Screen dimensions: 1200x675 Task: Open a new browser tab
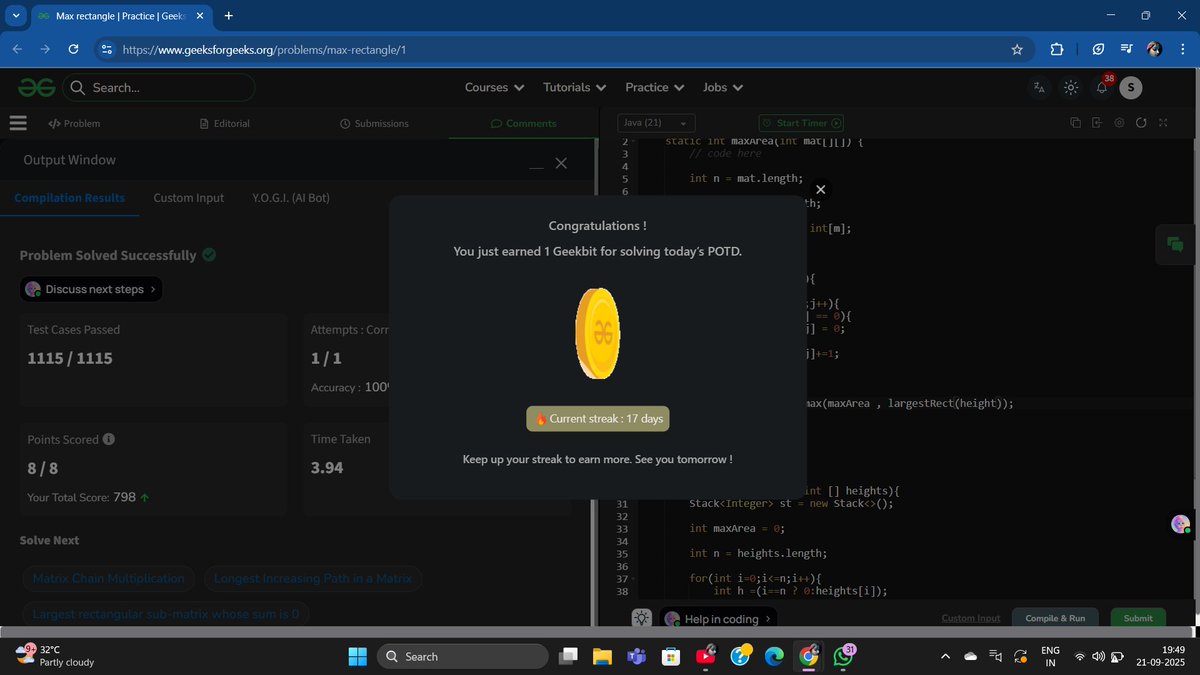tap(229, 16)
